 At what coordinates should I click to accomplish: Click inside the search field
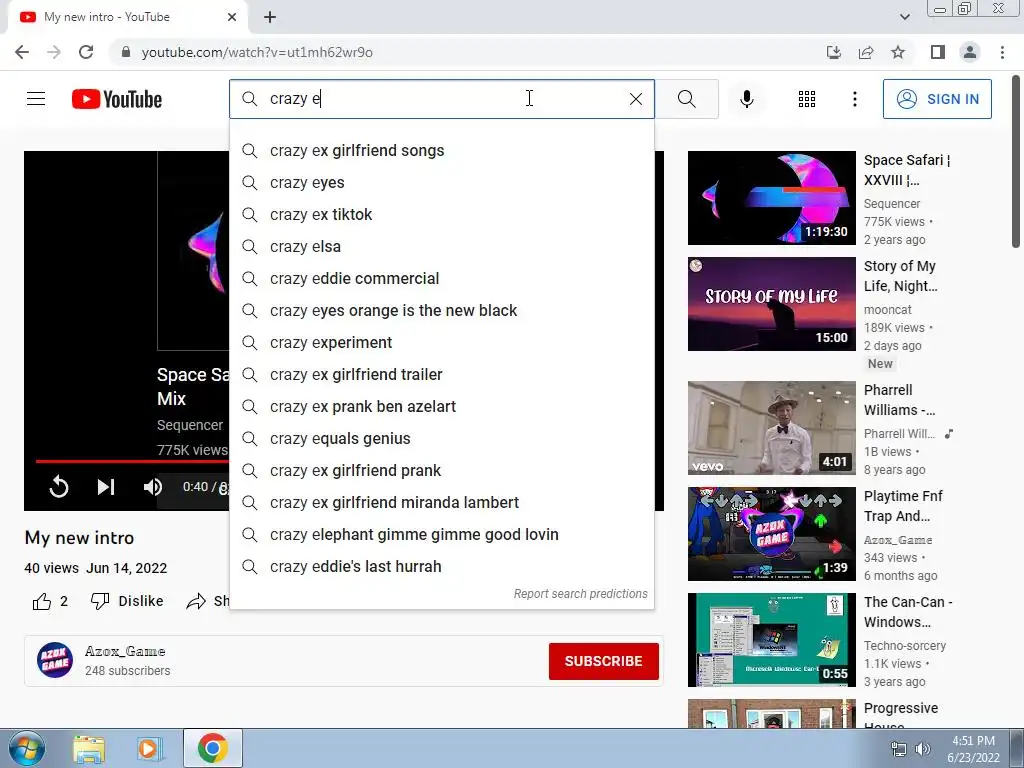(x=442, y=99)
